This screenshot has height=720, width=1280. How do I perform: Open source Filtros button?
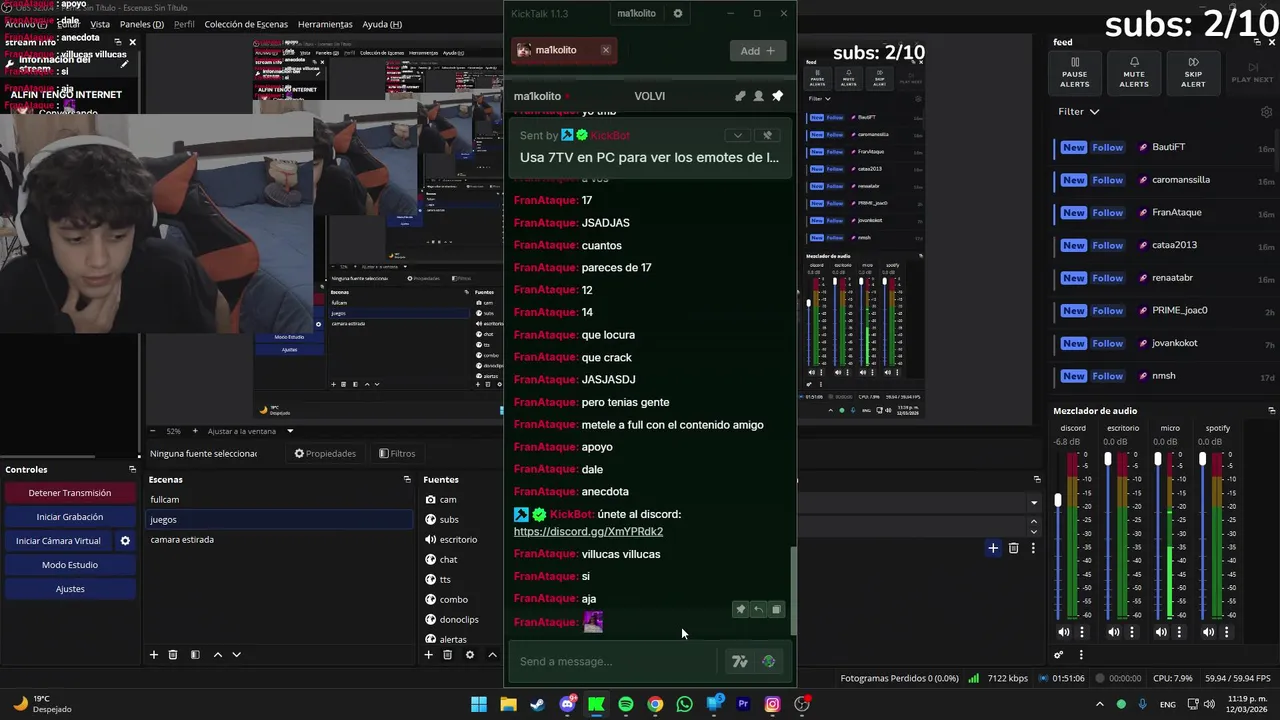click(397, 453)
